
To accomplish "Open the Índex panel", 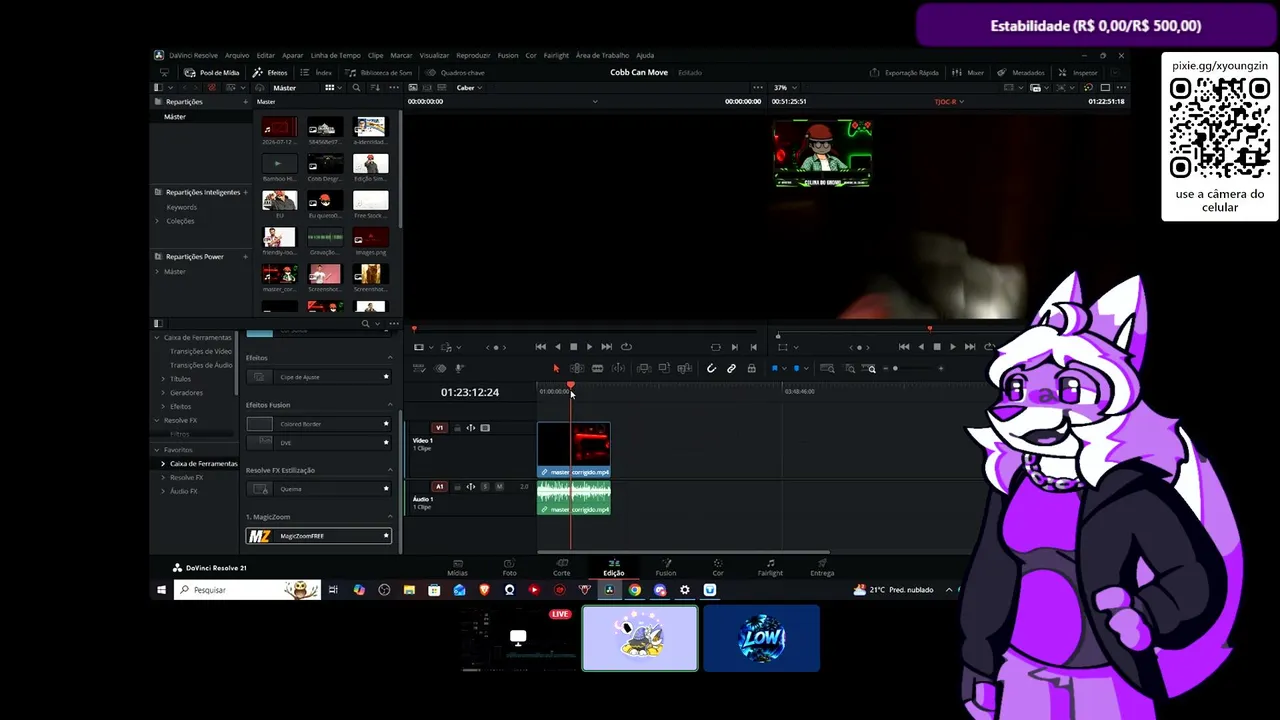I will point(317,73).
